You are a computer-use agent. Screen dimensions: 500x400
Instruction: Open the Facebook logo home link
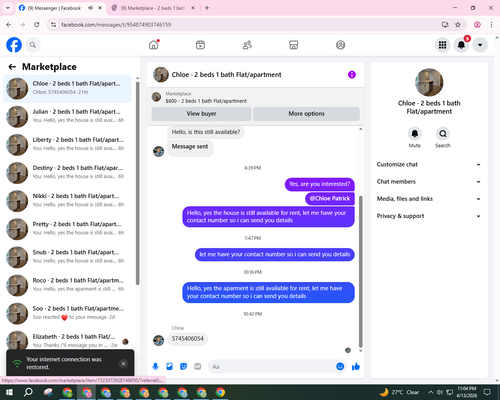pyautogui.click(x=14, y=45)
